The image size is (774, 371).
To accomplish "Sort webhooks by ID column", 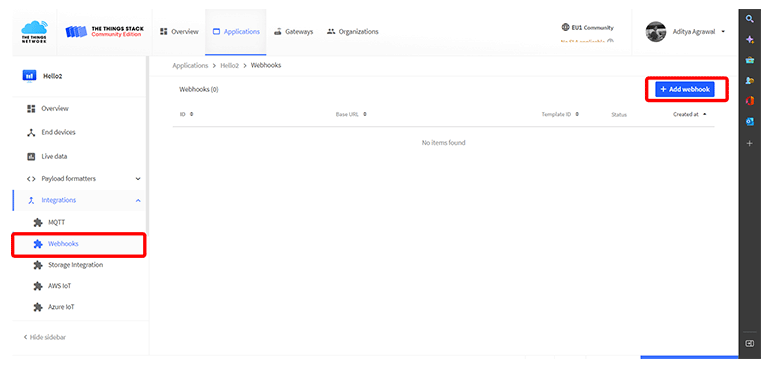I will click(x=186, y=114).
